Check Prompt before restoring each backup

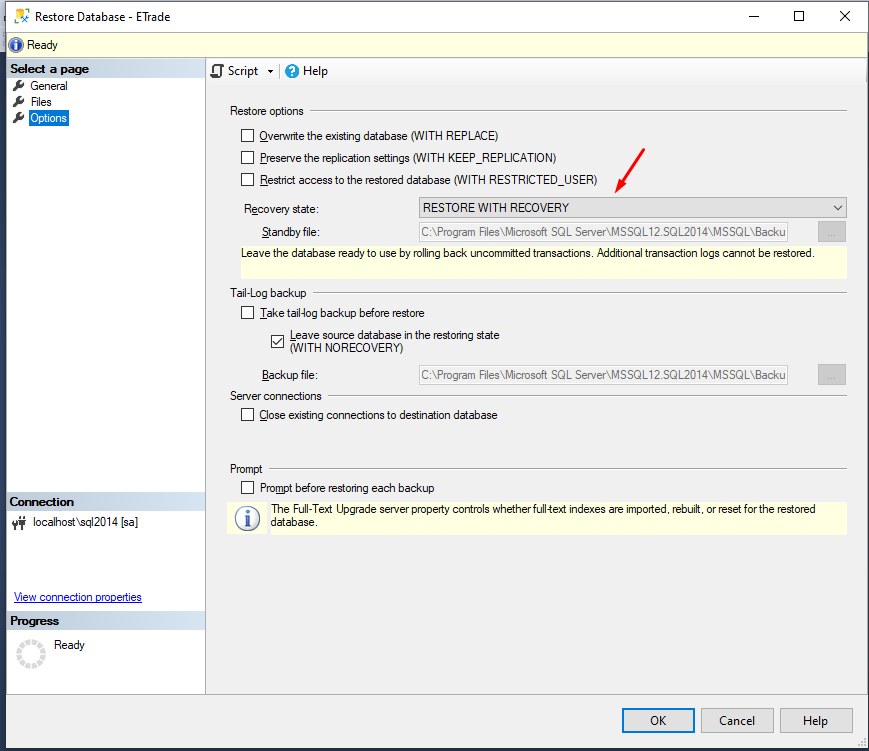(x=247, y=488)
